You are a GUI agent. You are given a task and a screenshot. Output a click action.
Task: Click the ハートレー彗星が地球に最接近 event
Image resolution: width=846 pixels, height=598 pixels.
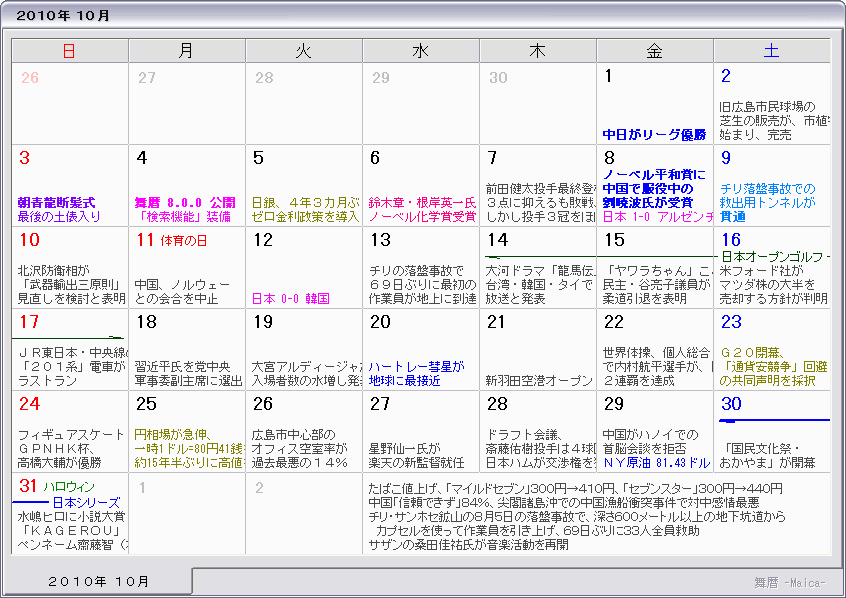click(x=416, y=374)
